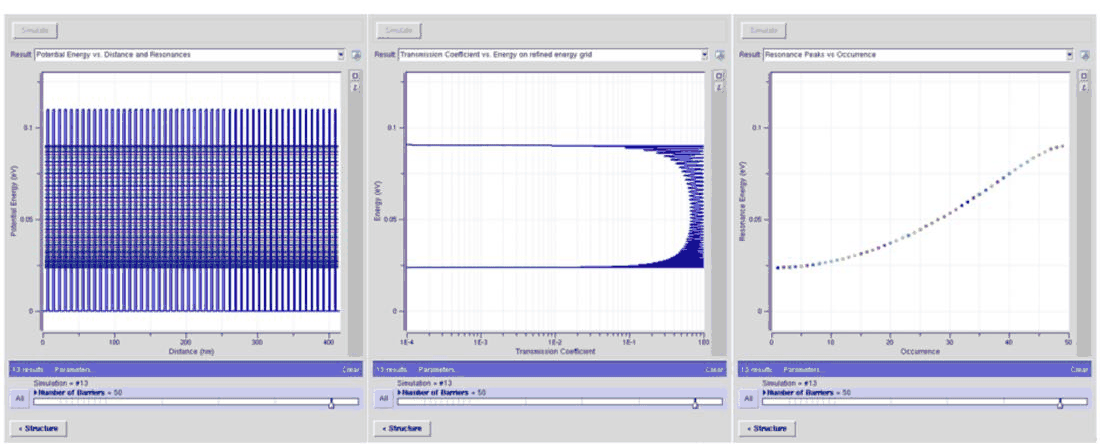The image size is (1100, 444).
Task: Expand Number of Barriers under Potential Energy plot
Action: click(36, 393)
